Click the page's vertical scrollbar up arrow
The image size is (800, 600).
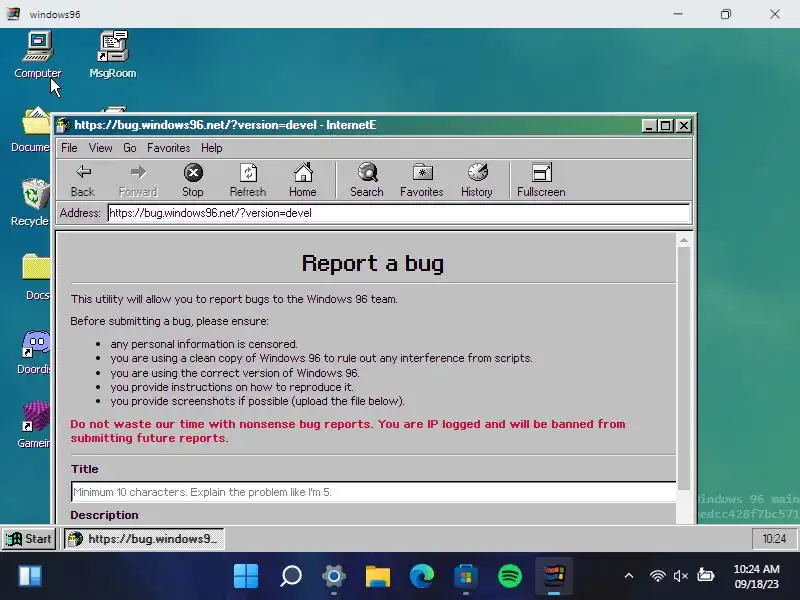pos(684,240)
